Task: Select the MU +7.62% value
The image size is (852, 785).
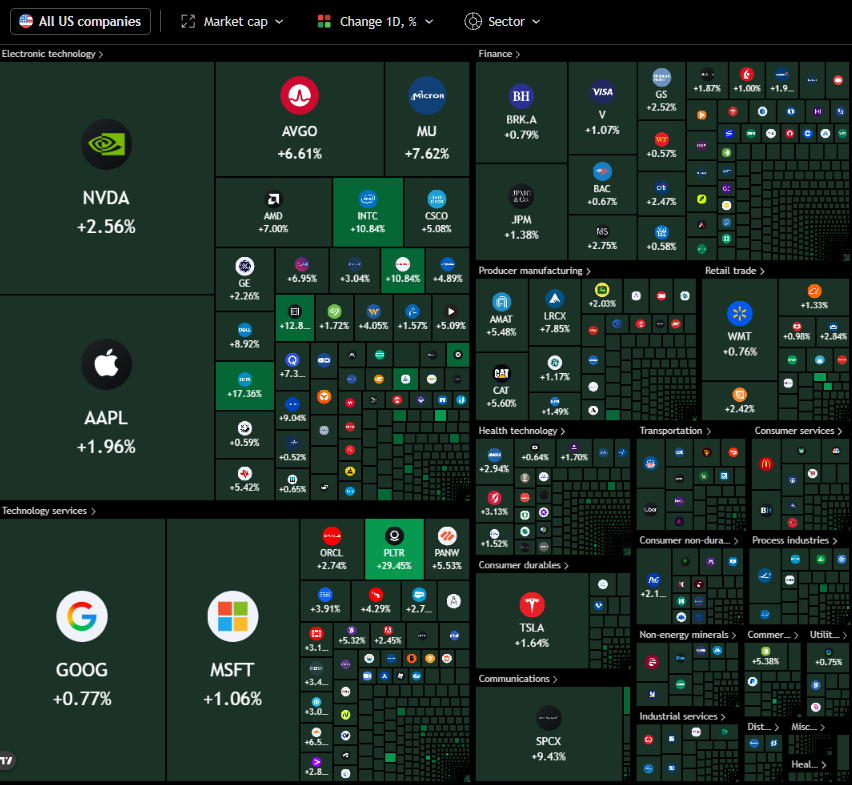Action: 427,154
